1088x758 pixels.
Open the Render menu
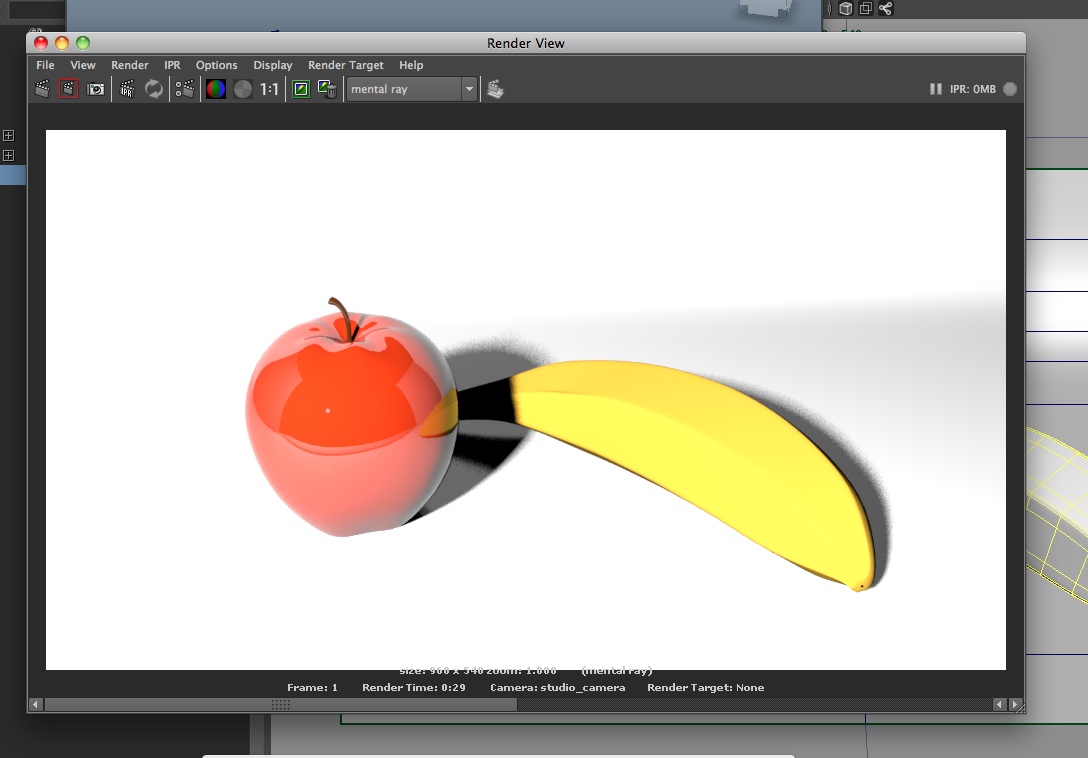[x=129, y=65]
